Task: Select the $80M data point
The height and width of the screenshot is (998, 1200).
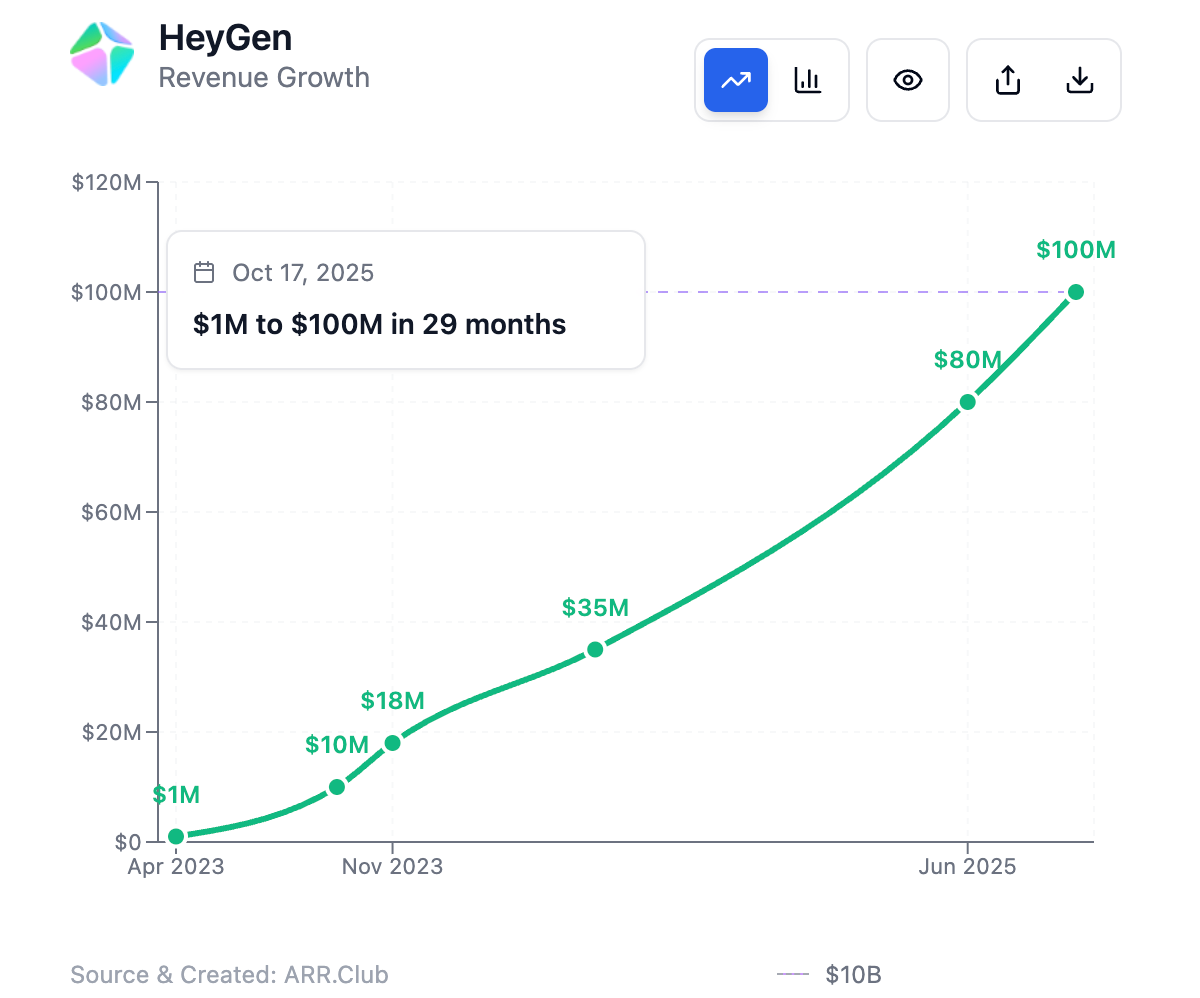Action: click(x=967, y=402)
